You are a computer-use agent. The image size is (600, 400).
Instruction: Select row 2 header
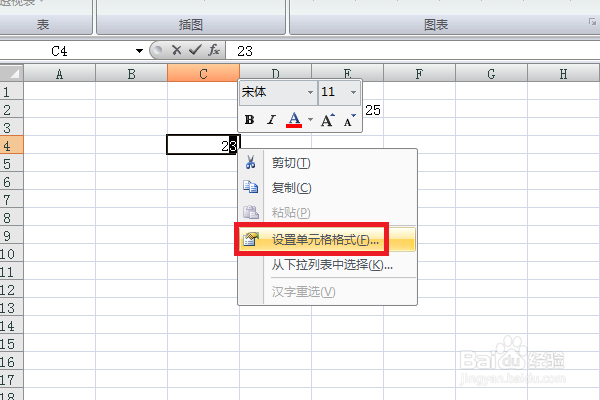click(11, 109)
